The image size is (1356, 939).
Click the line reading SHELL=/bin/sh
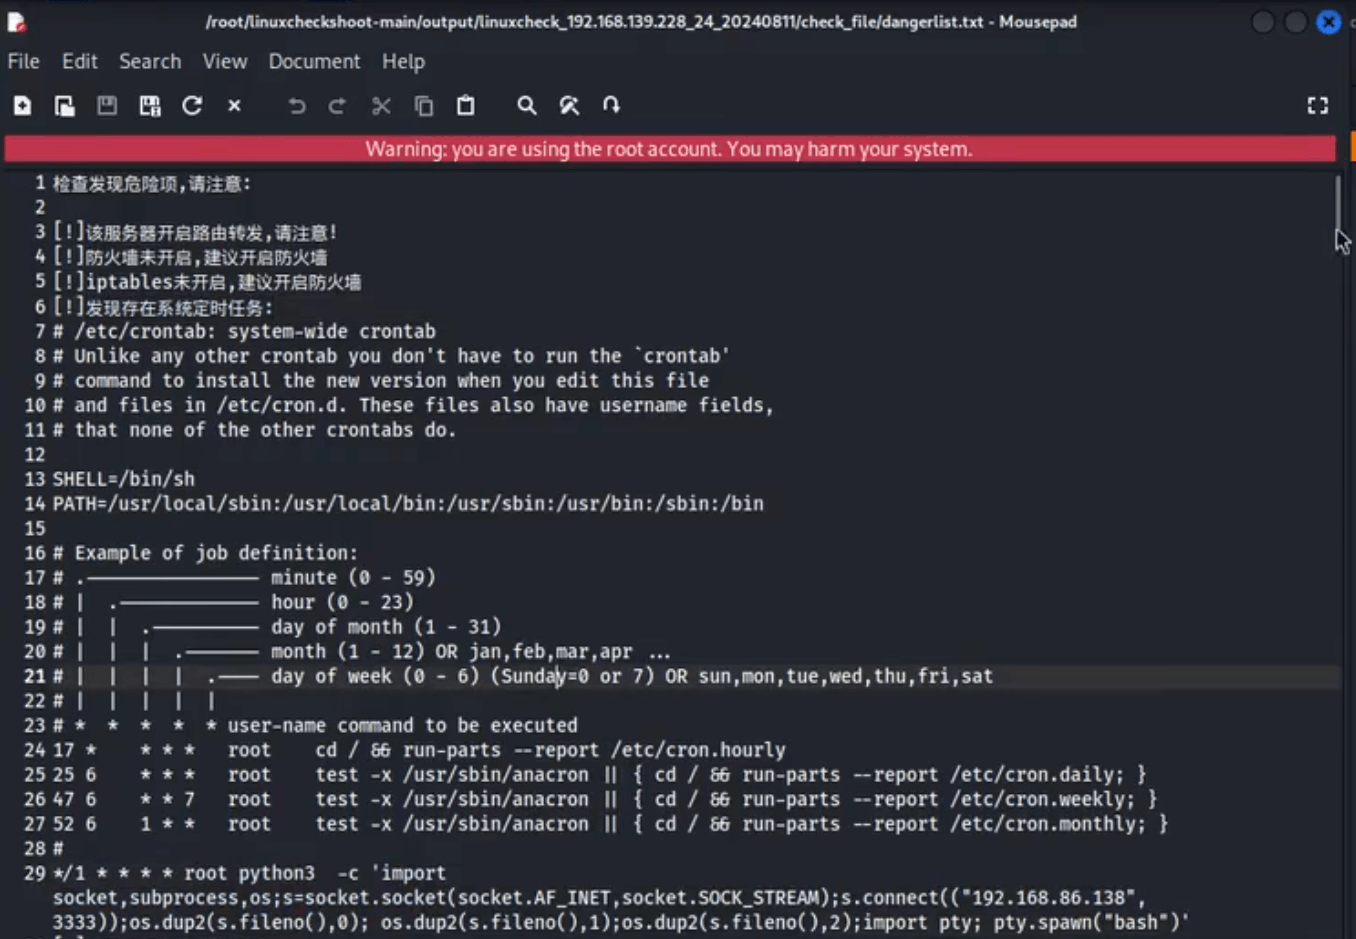click(124, 479)
